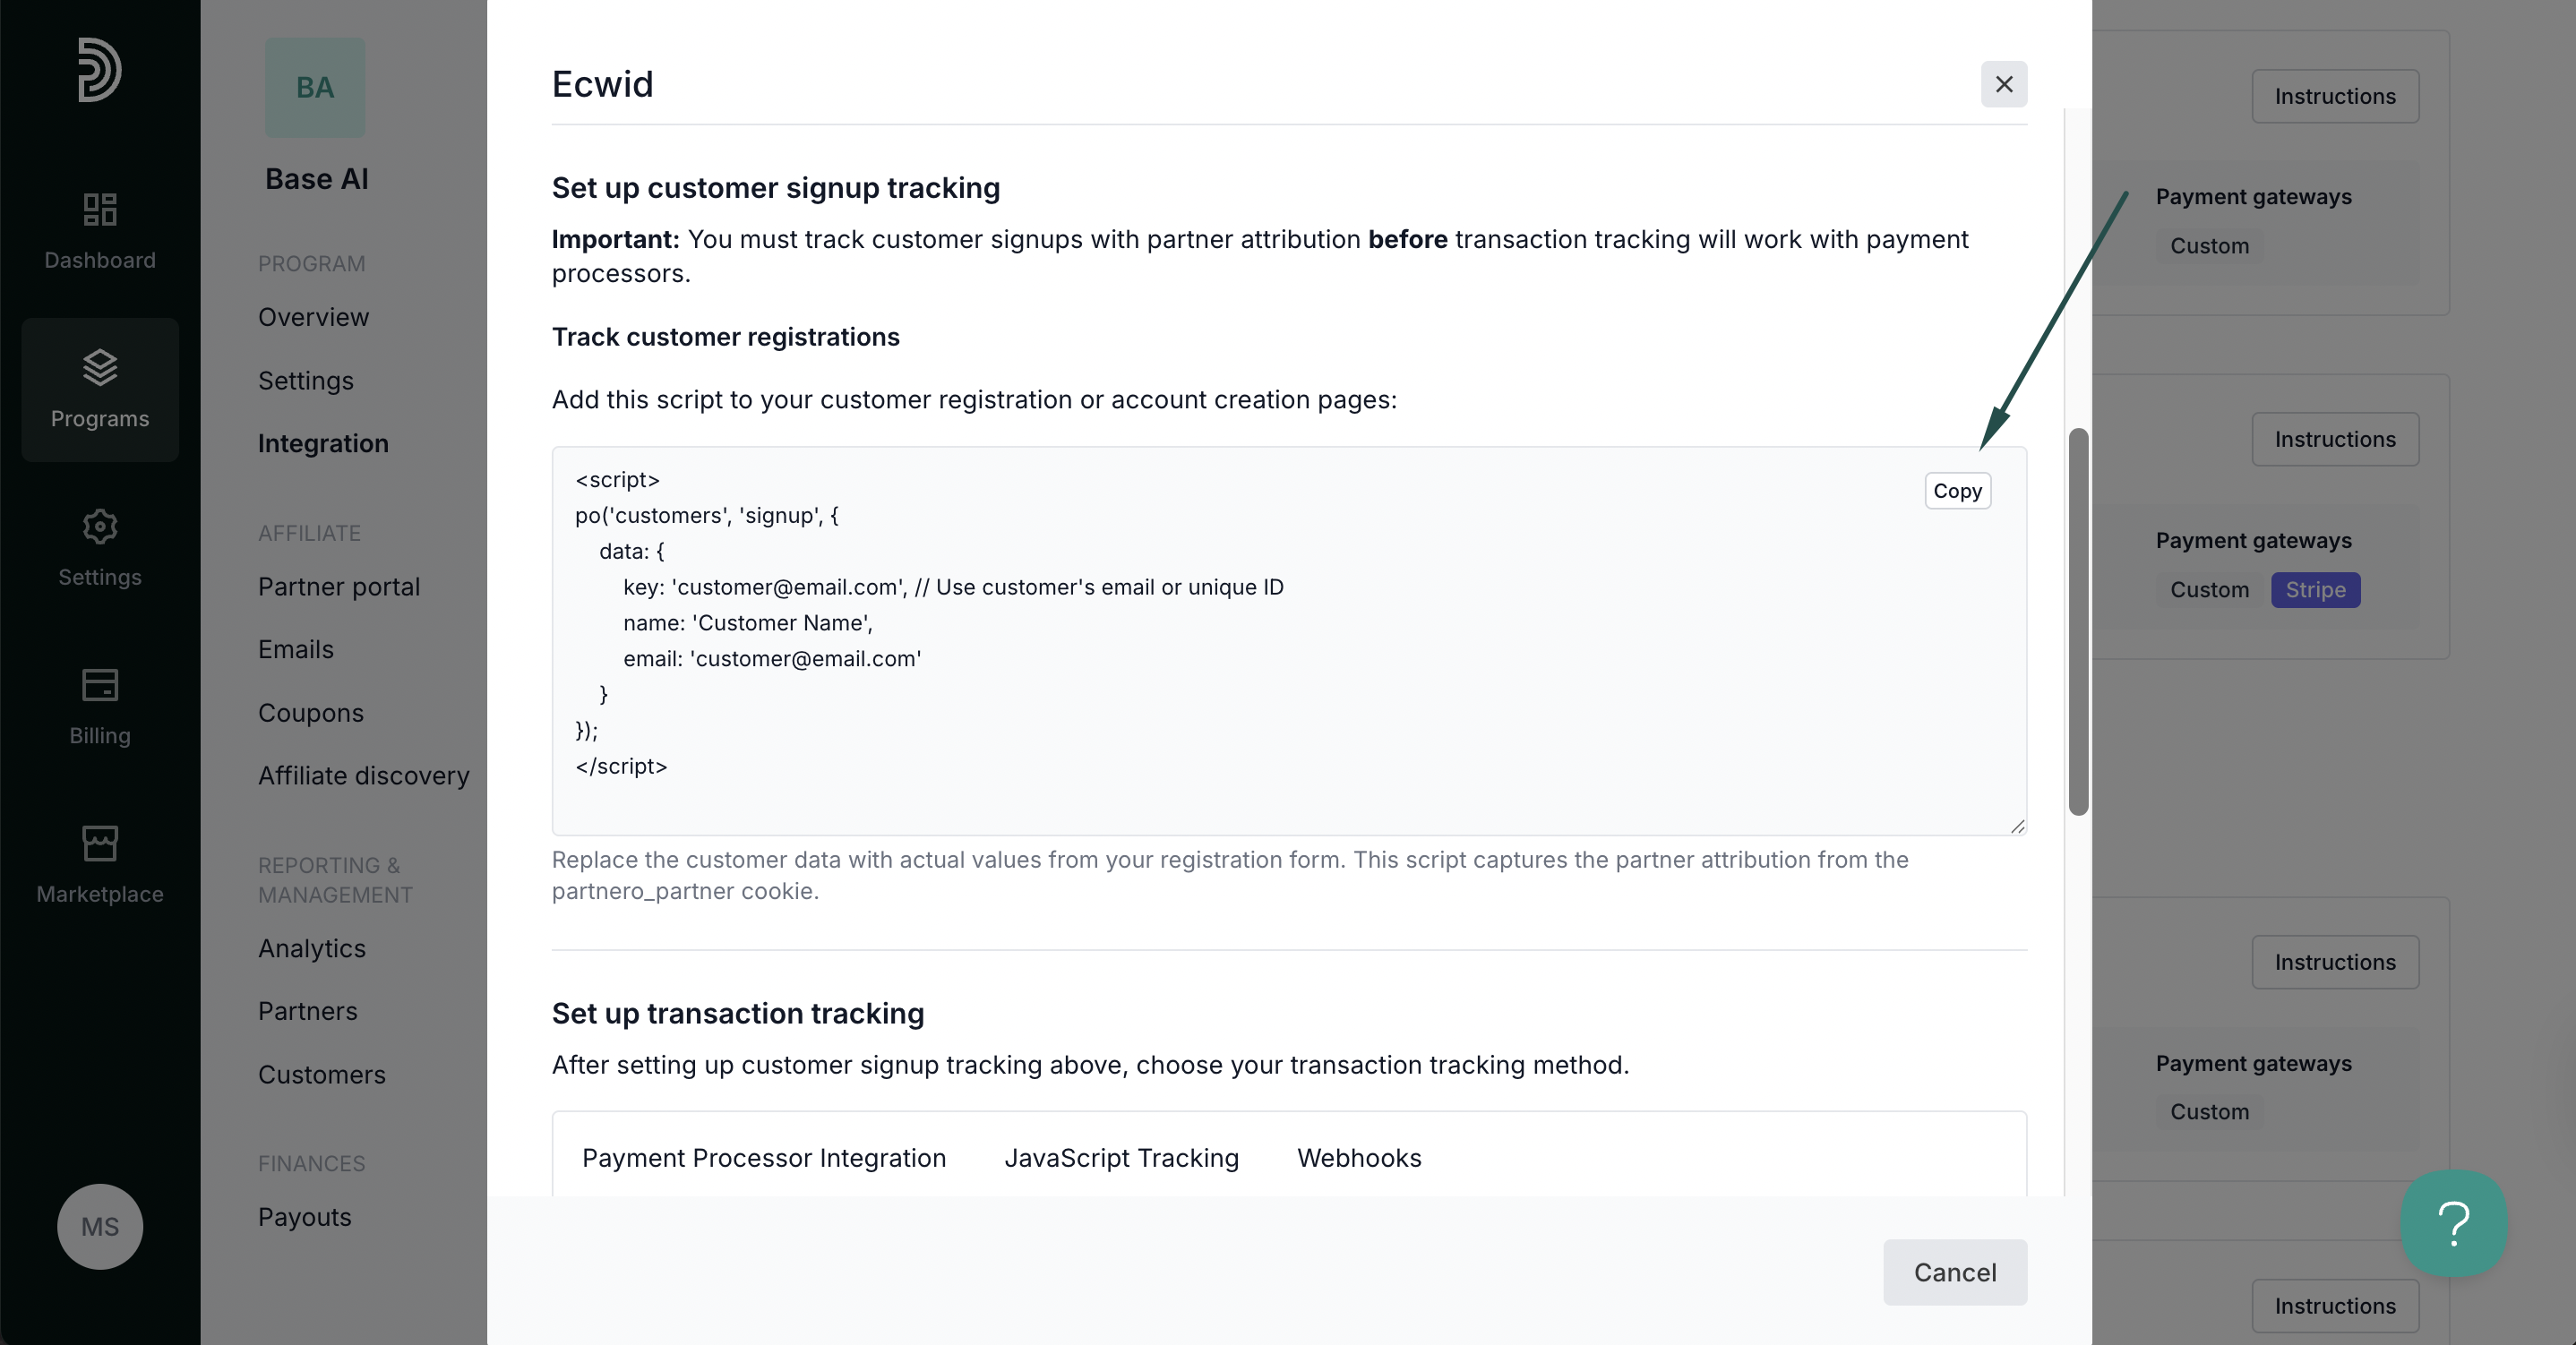
Task: Open Analytics in the sidebar
Action: click(x=312, y=949)
